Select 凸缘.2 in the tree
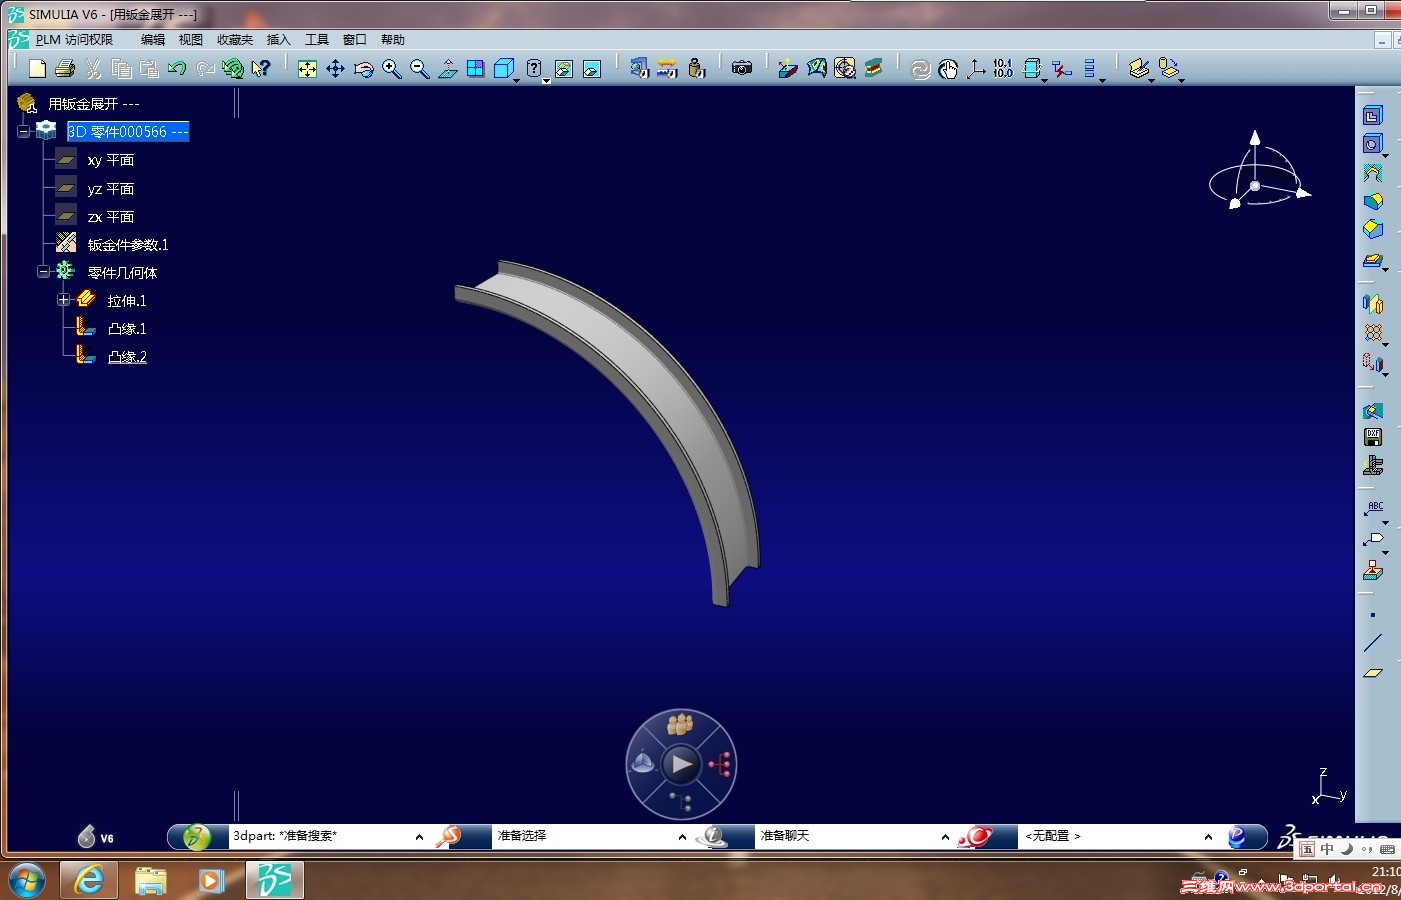1401x900 pixels. (x=127, y=357)
